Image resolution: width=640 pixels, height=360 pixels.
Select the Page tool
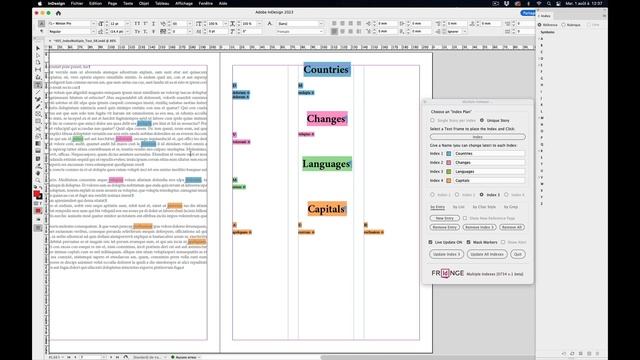point(38,63)
